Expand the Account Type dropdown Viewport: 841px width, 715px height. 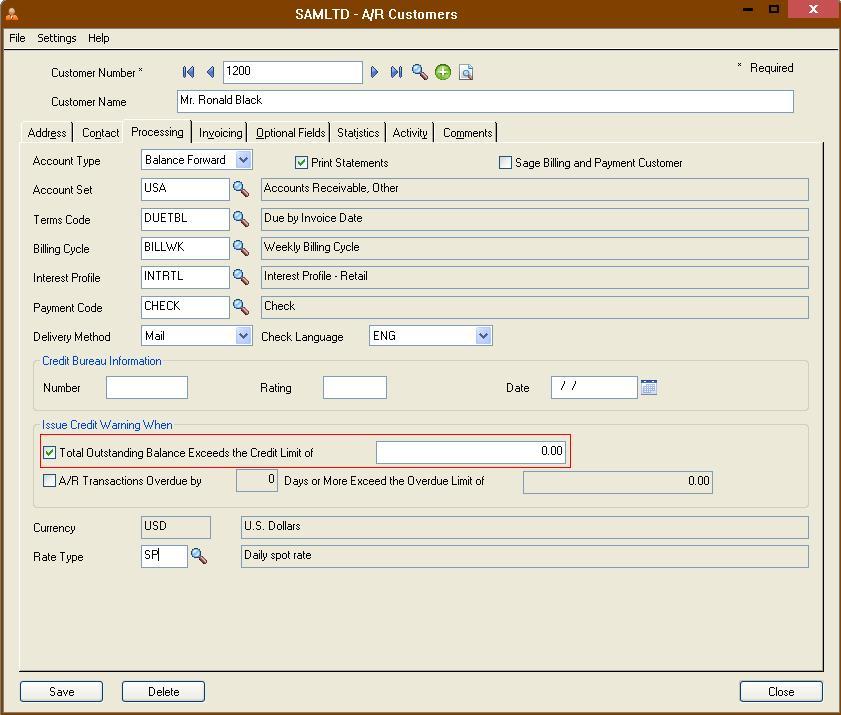[244, 160]
